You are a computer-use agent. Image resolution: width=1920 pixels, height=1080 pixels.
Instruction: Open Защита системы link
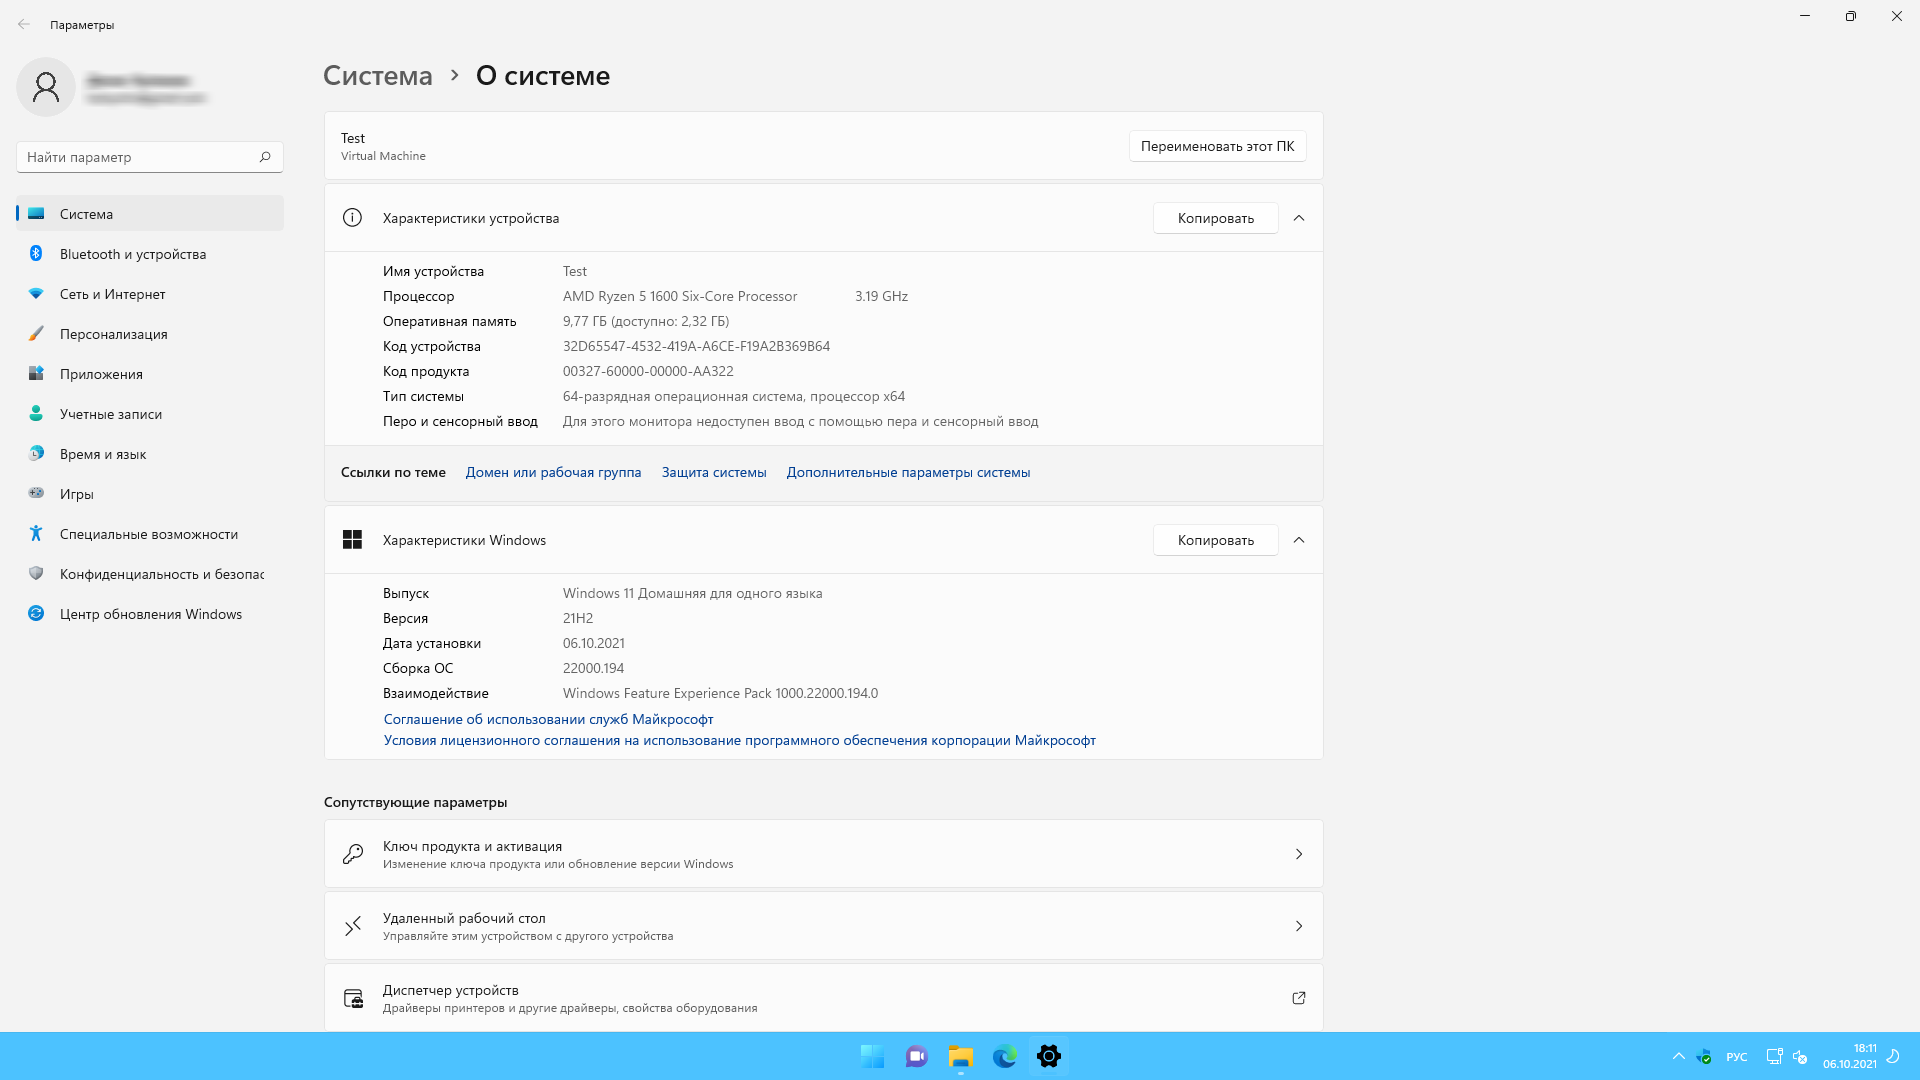[713, 472]
